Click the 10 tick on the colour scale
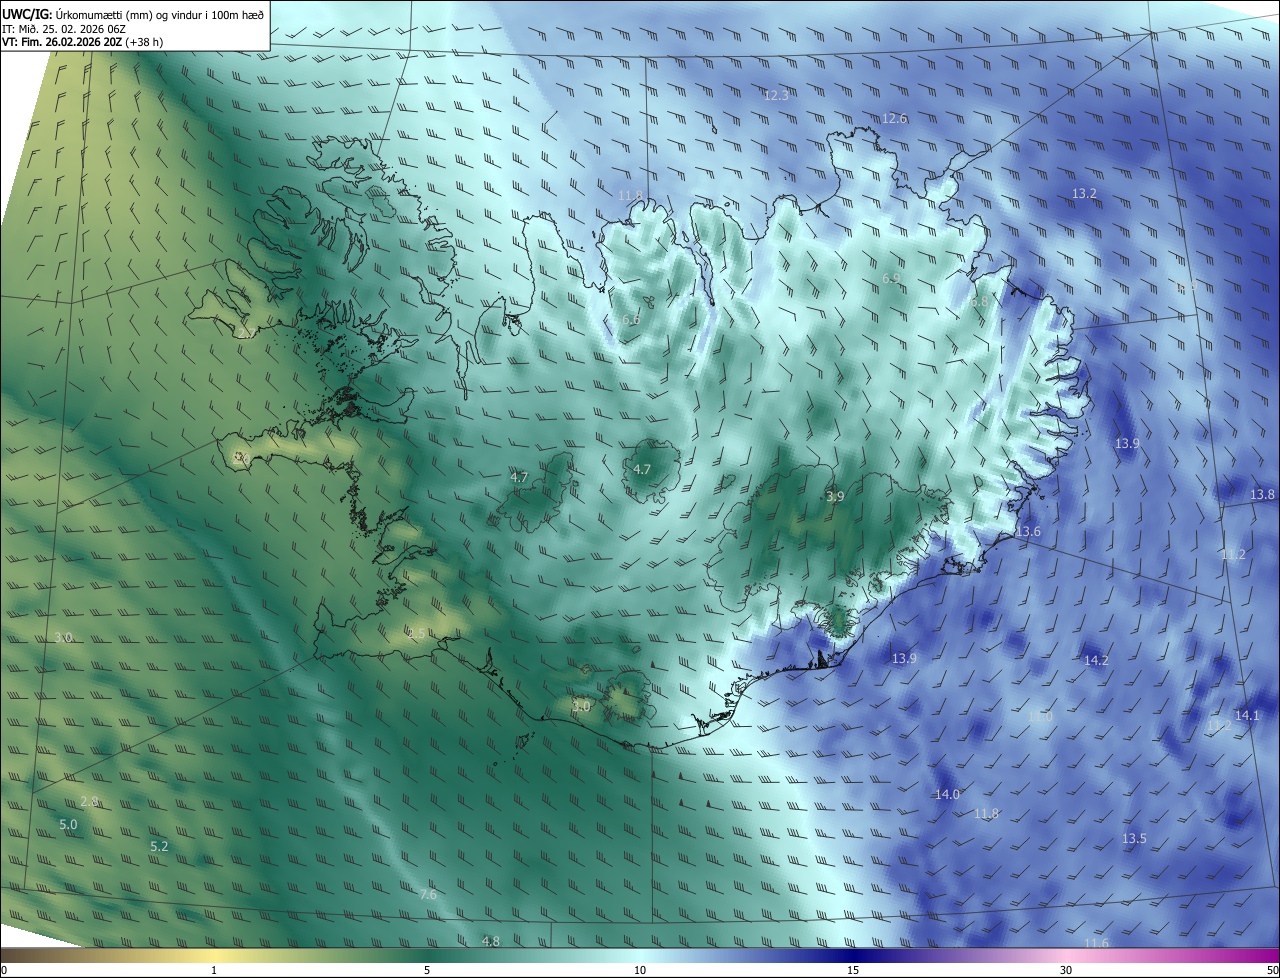The image size is (1280, 978). (x=640, y=971)
